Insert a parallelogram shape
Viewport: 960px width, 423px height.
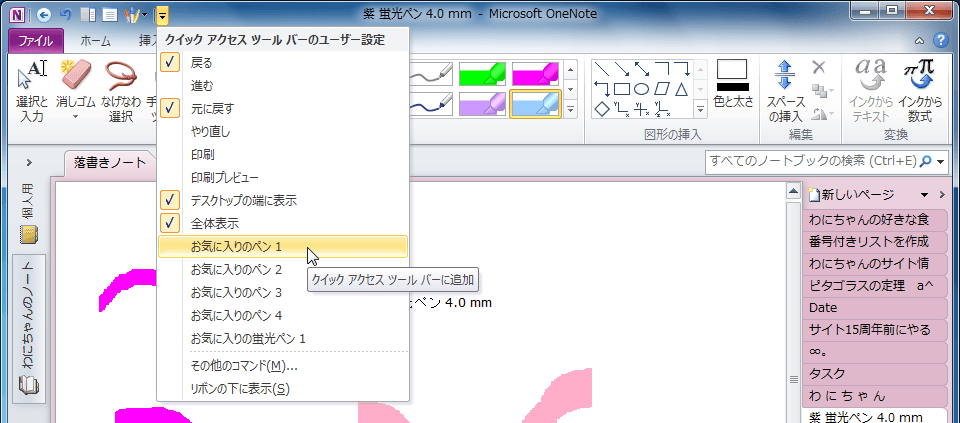pyautogui.click(x=662, y=89)
